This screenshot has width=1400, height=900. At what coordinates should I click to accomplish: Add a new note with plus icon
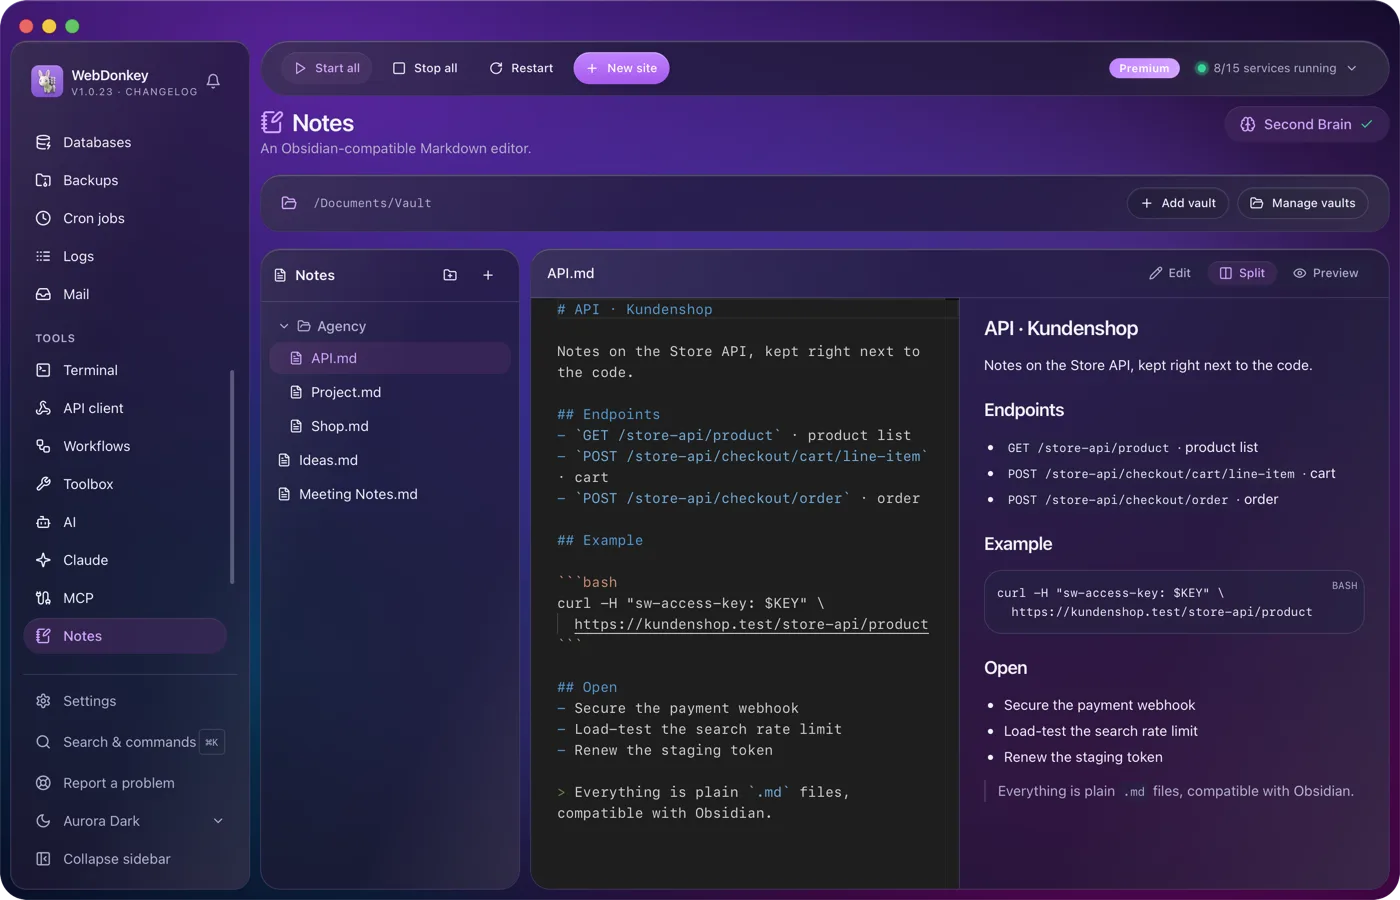click(488, 275)
